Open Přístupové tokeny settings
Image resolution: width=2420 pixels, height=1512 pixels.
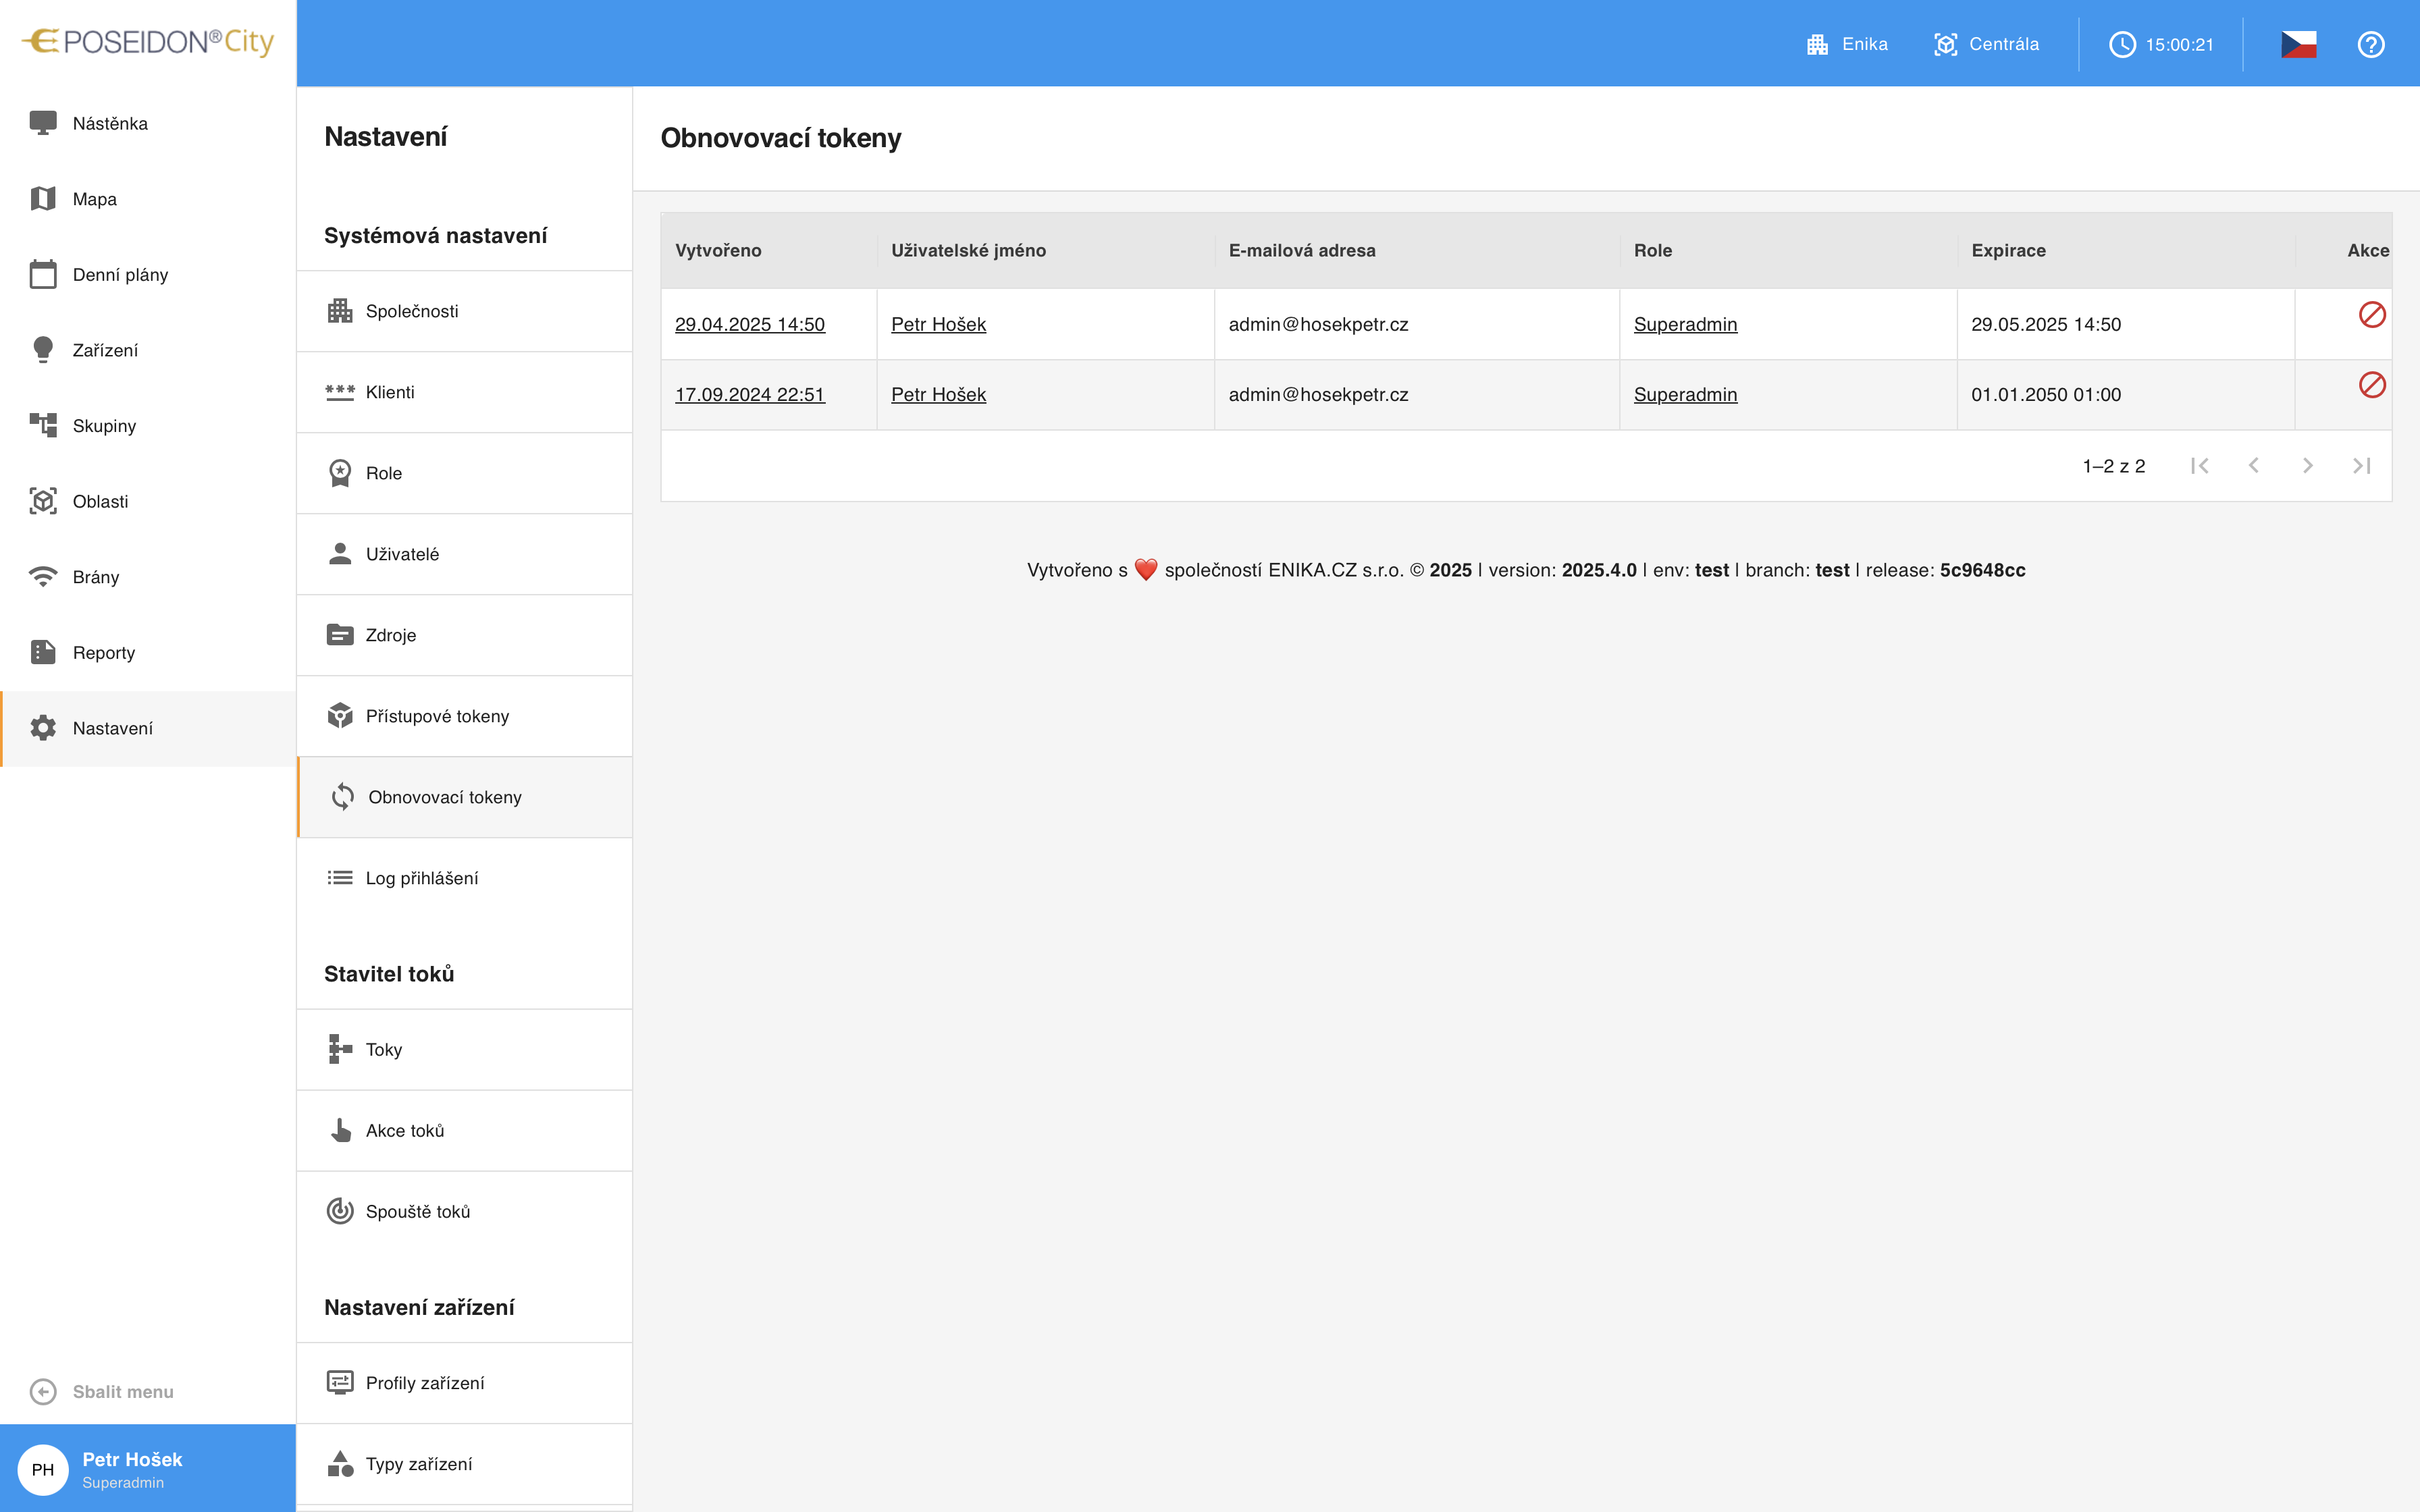point(465,716)
